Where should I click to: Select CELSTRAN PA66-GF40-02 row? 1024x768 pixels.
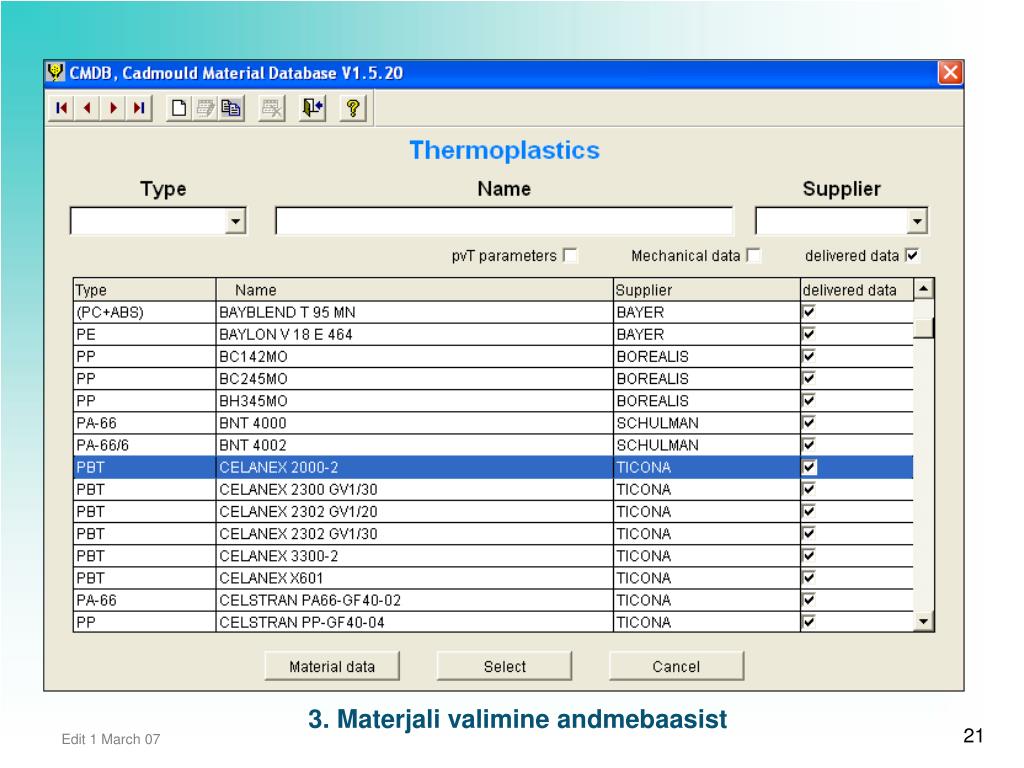(493, 600)
